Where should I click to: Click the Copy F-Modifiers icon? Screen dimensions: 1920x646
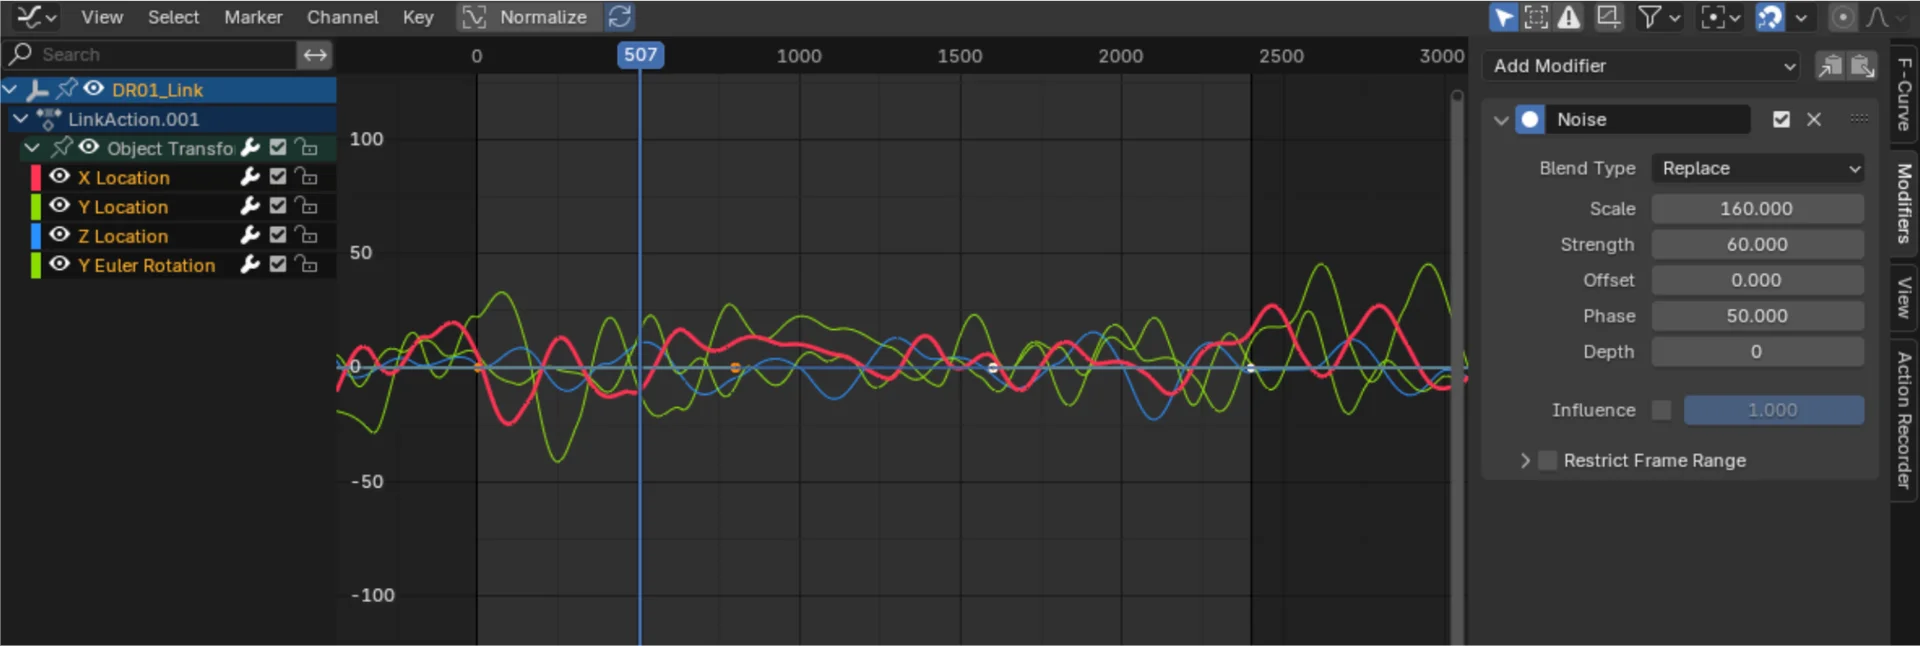click(x=1830, y=66)
